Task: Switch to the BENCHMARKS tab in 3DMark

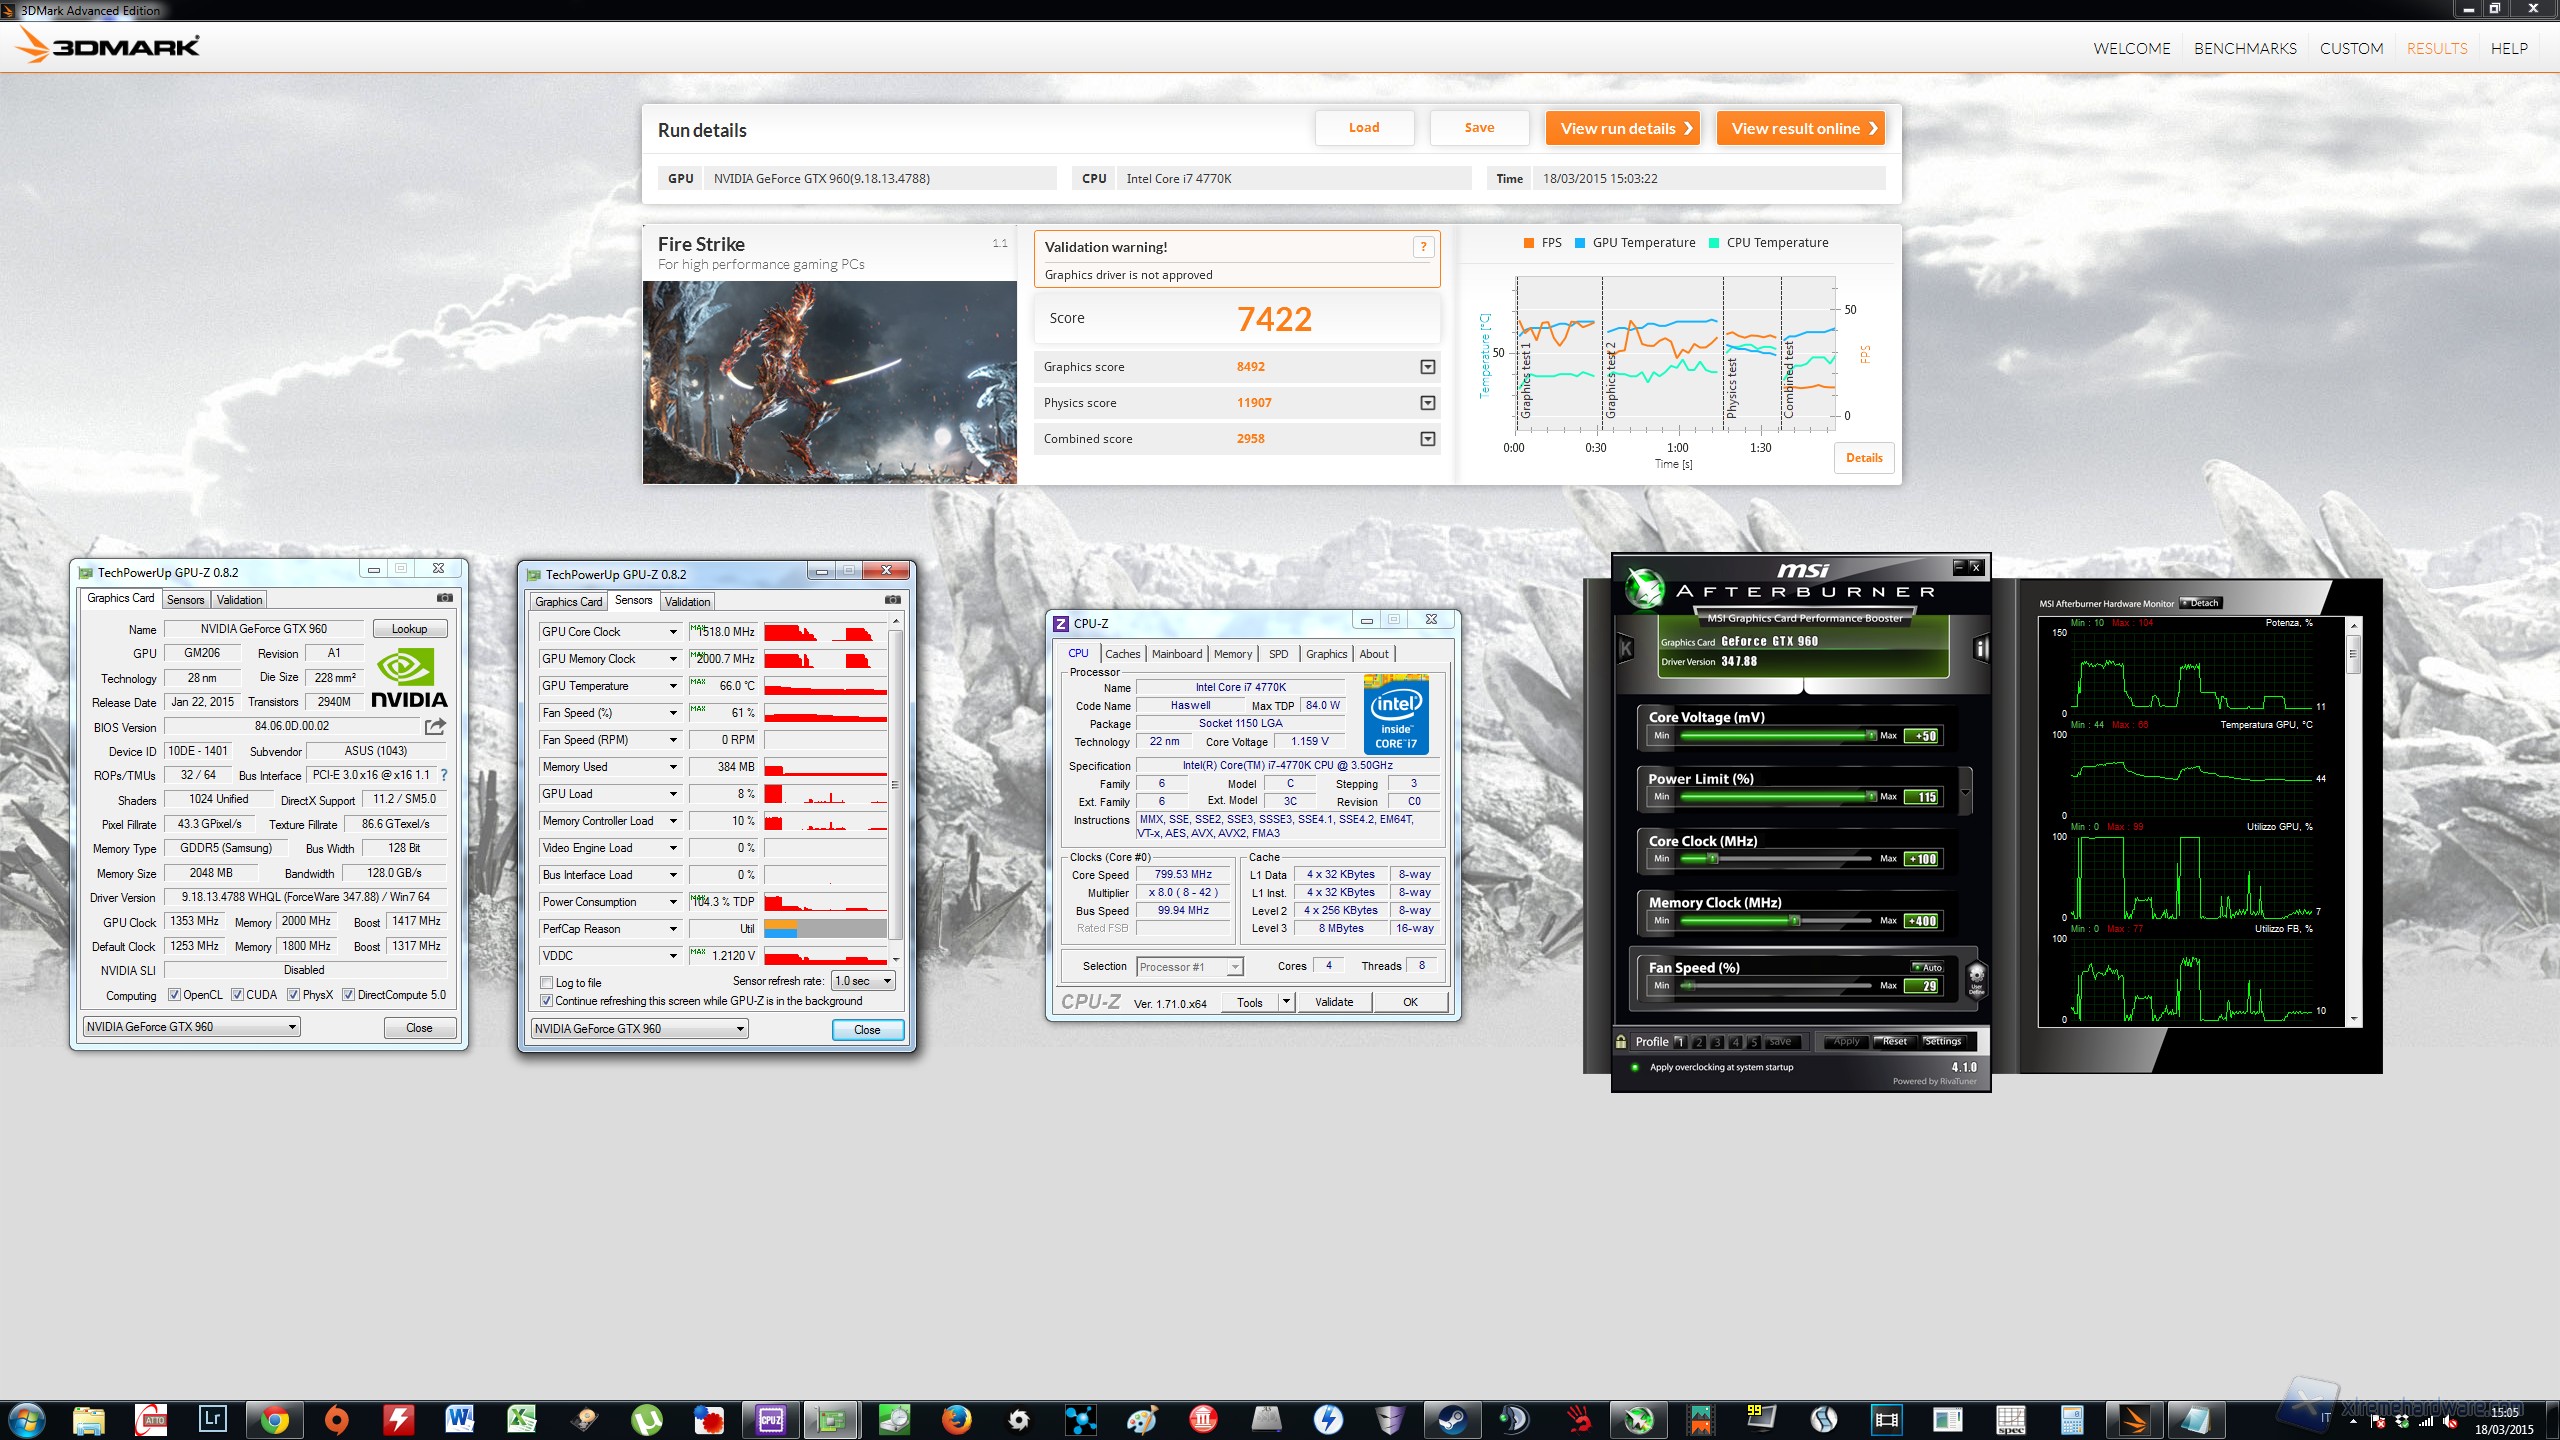Action: 2244,48
